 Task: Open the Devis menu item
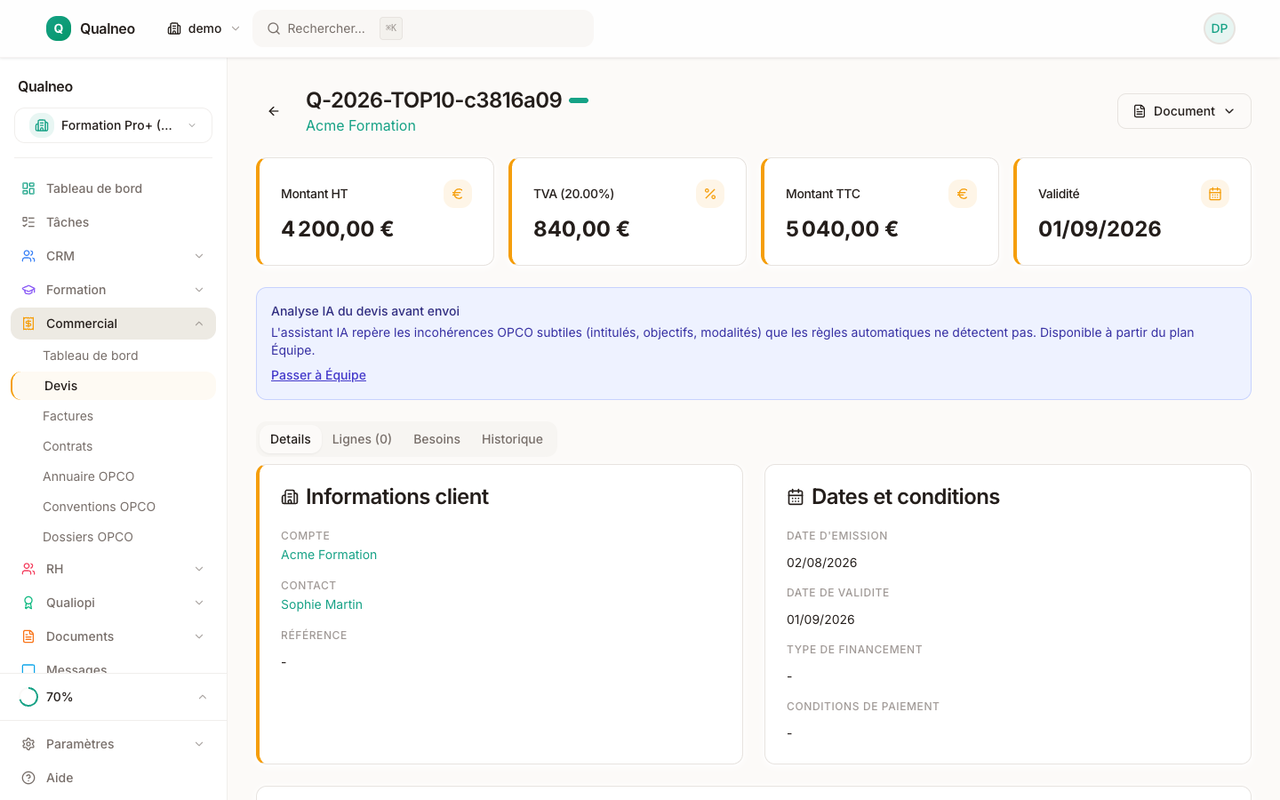tap(113, 386)
